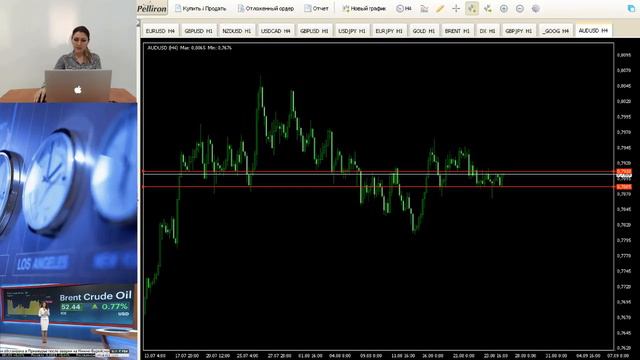This screenshot has width=640, height=360.
Task: Open the Отложенный ордер dialog
Action: tap(266, 8)
